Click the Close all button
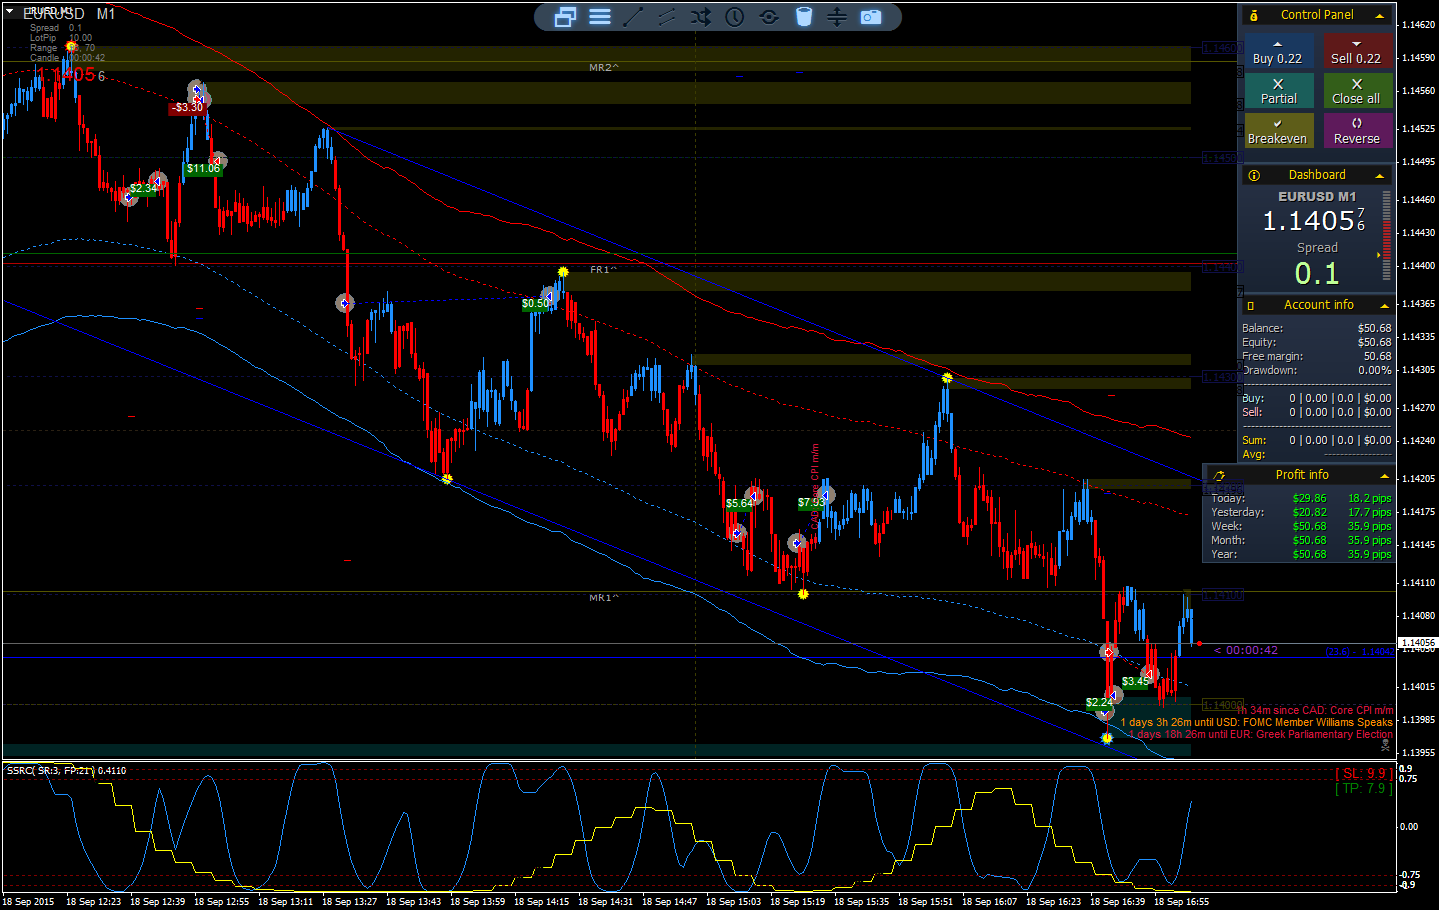This screenshot has height=910, width=1439. tap(1357, 91)
